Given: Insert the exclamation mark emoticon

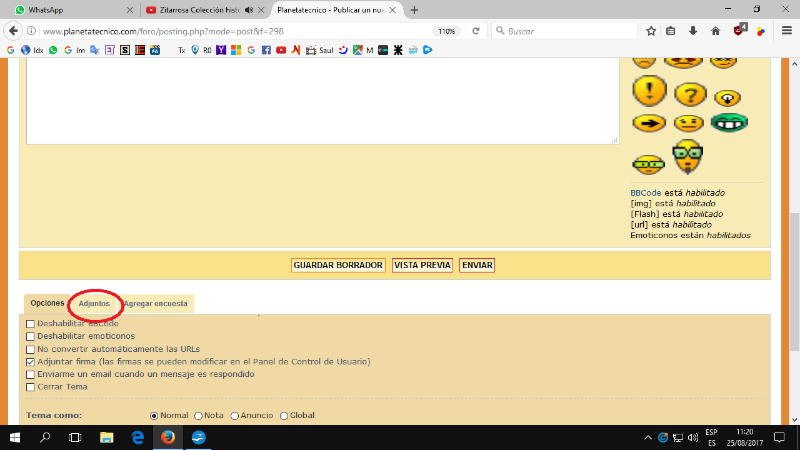Looking at the screenshot, I should coord(649,92).
